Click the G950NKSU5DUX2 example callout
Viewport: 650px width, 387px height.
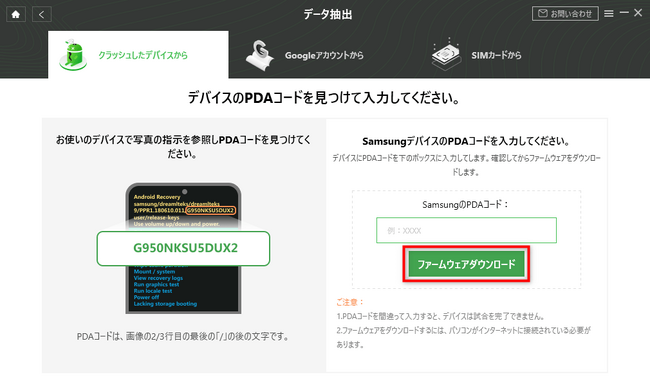coord(183,248)
